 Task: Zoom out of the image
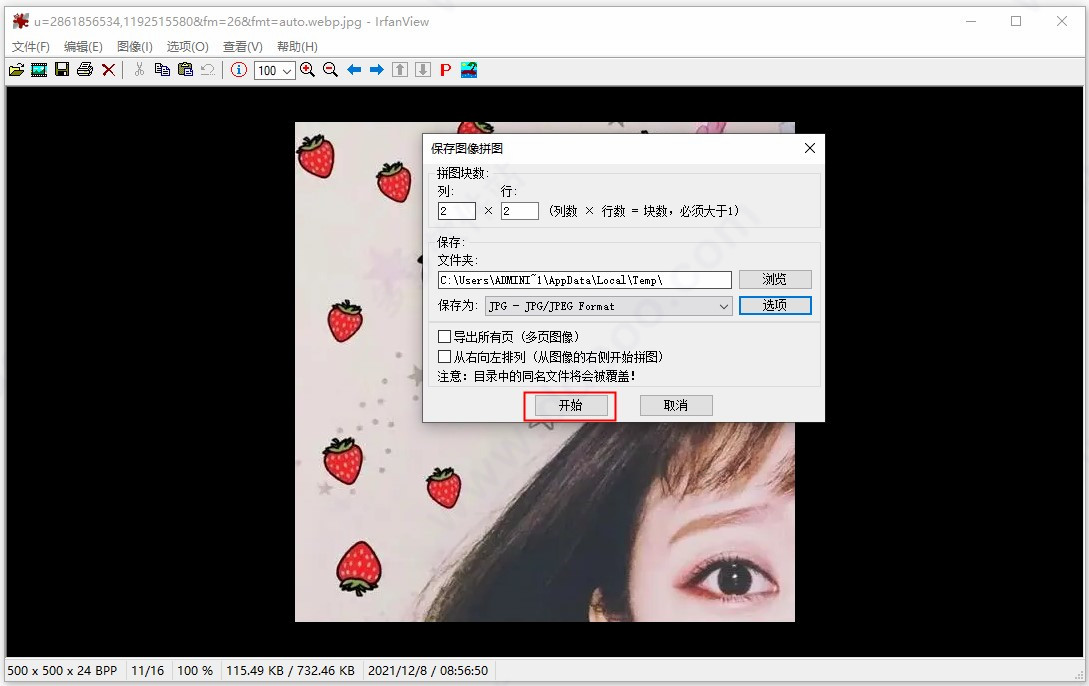pyautogui.click(x=330, y=69)
